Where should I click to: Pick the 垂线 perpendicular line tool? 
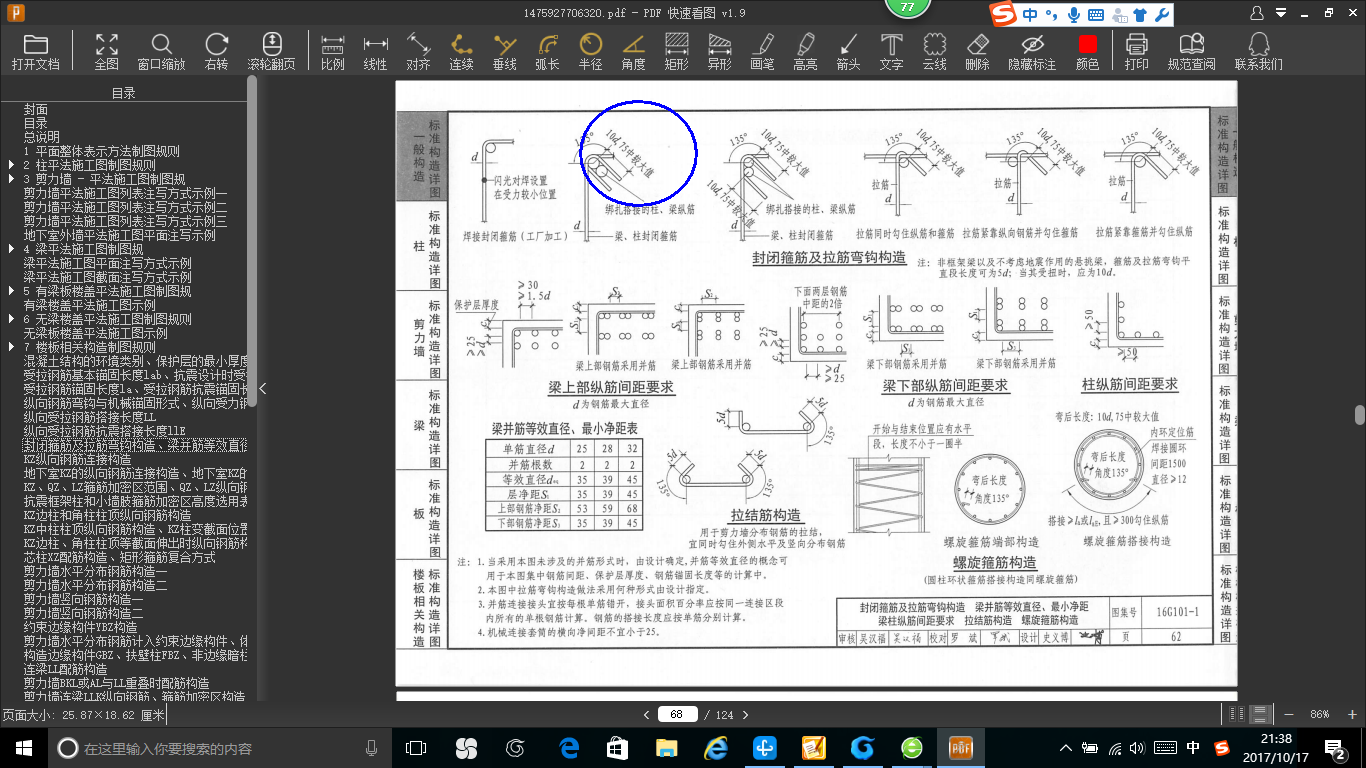tap(505, 51)
